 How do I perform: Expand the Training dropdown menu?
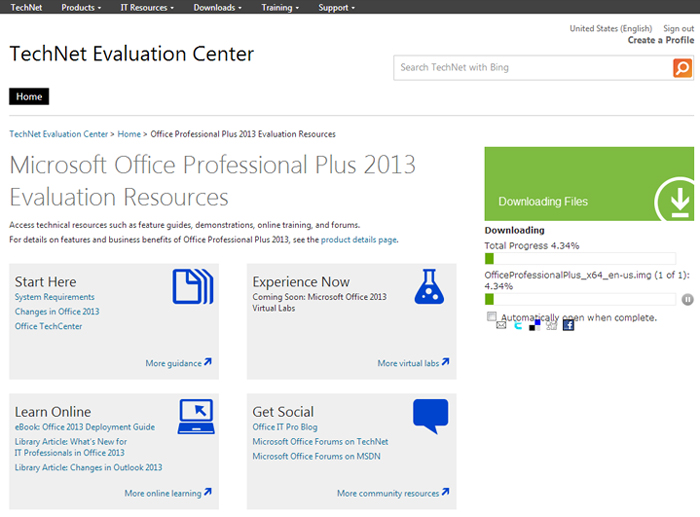(x=280, y=8)
